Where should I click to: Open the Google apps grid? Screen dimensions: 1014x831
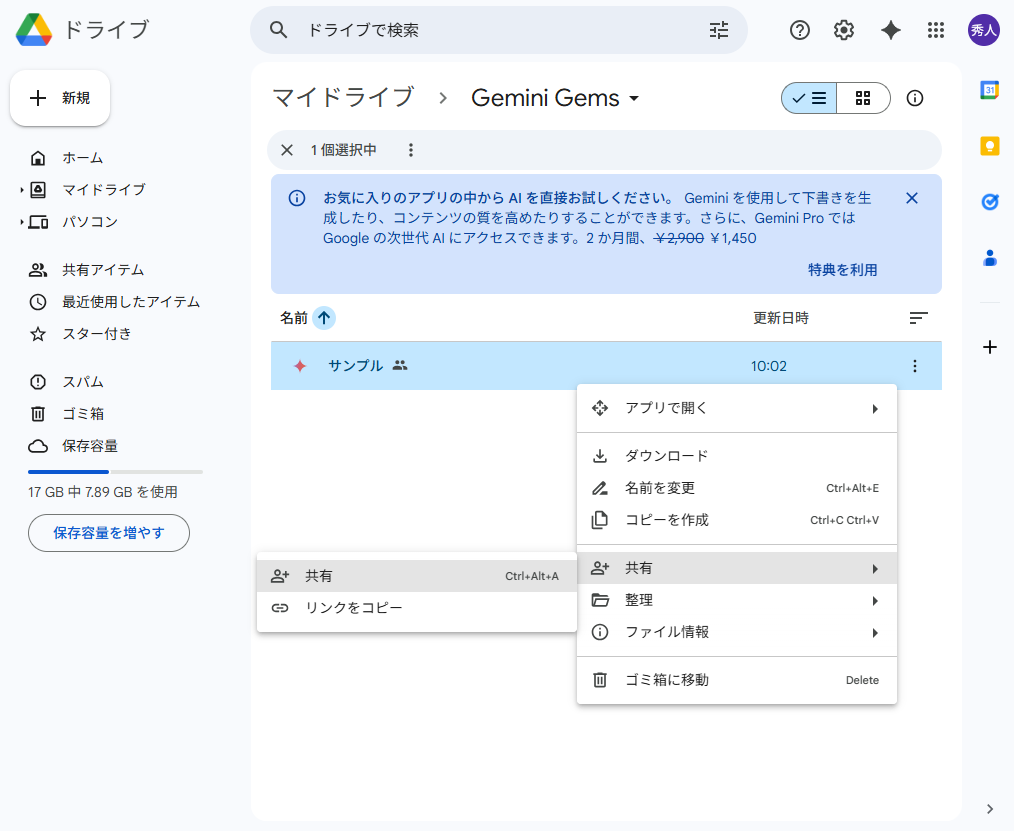coord(936,30)
